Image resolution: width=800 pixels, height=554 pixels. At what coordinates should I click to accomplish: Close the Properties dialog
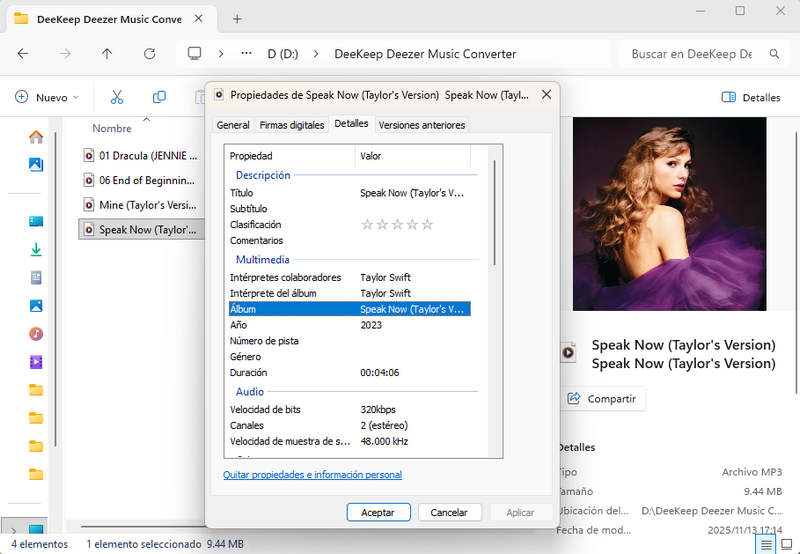pos(546,94)
